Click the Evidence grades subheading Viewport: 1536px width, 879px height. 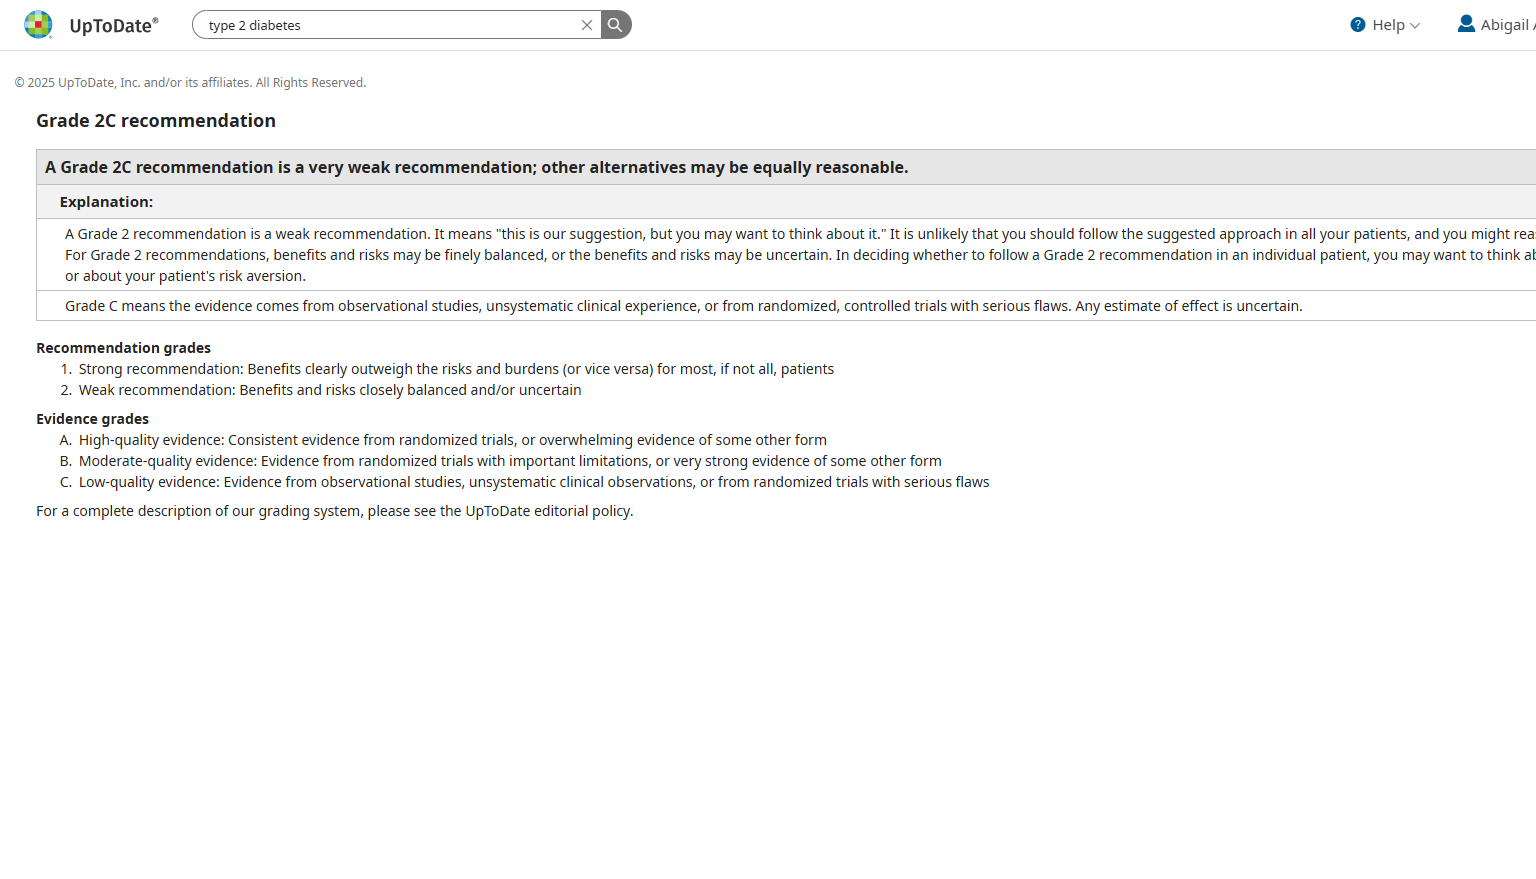tap(92, 419)
